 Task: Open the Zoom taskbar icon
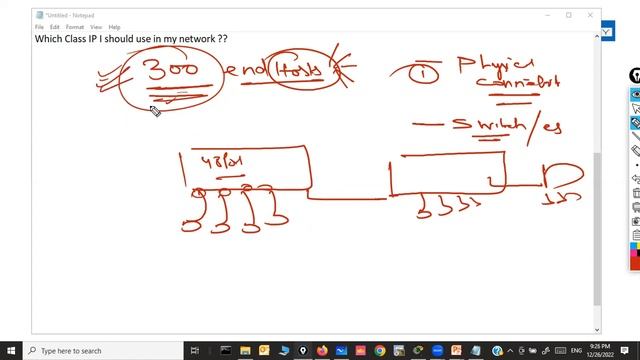pyautogui.click(x=437, y=350)
